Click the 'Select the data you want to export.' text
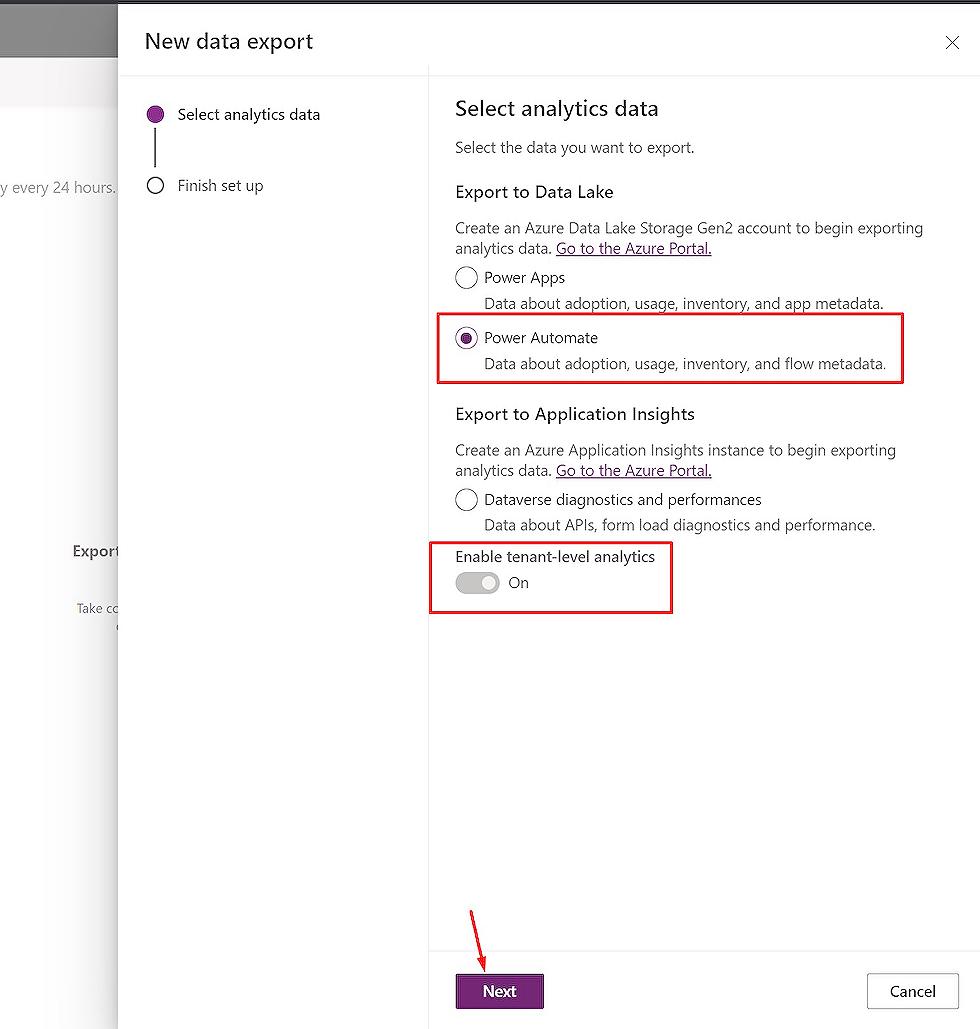Screen dimensions: 980x1029 pyautogui.click(x=574, y=148)
